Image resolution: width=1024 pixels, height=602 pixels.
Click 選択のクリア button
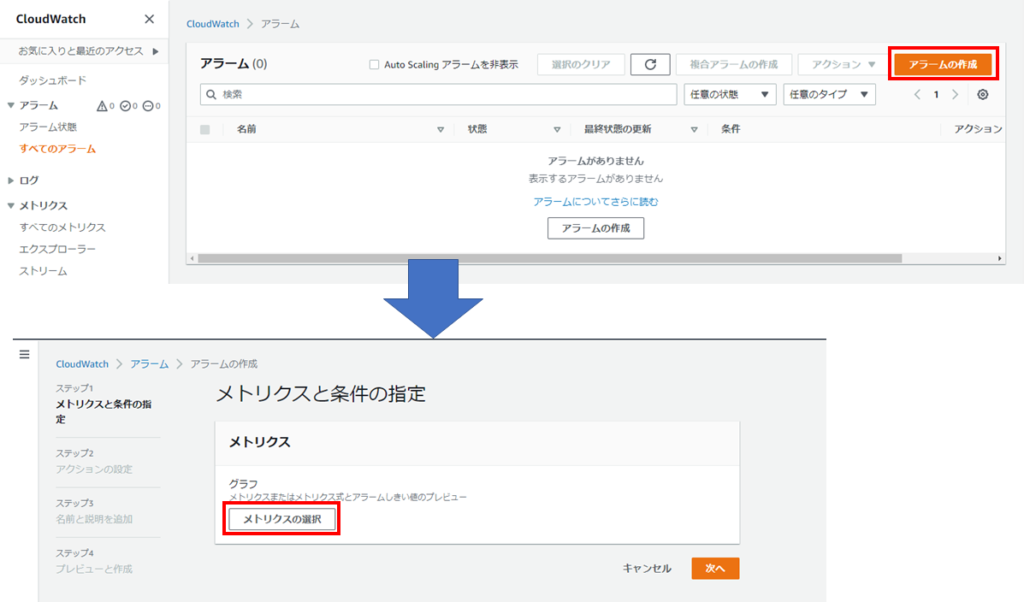[x=581, y=64]
